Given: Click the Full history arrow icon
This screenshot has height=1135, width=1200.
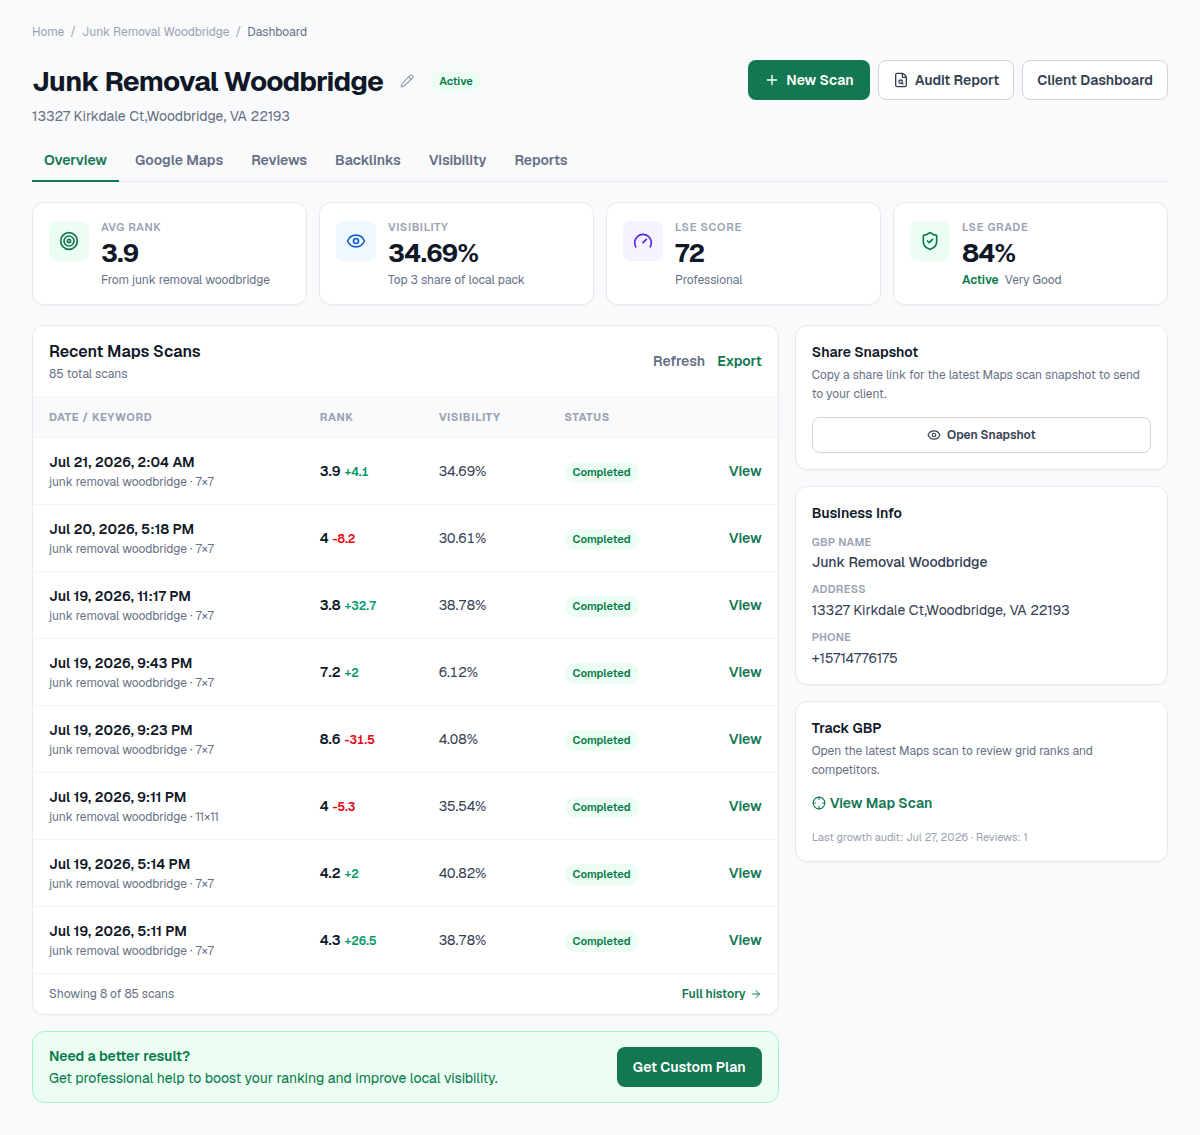Looking at the screenshot, I should (756, 994).
